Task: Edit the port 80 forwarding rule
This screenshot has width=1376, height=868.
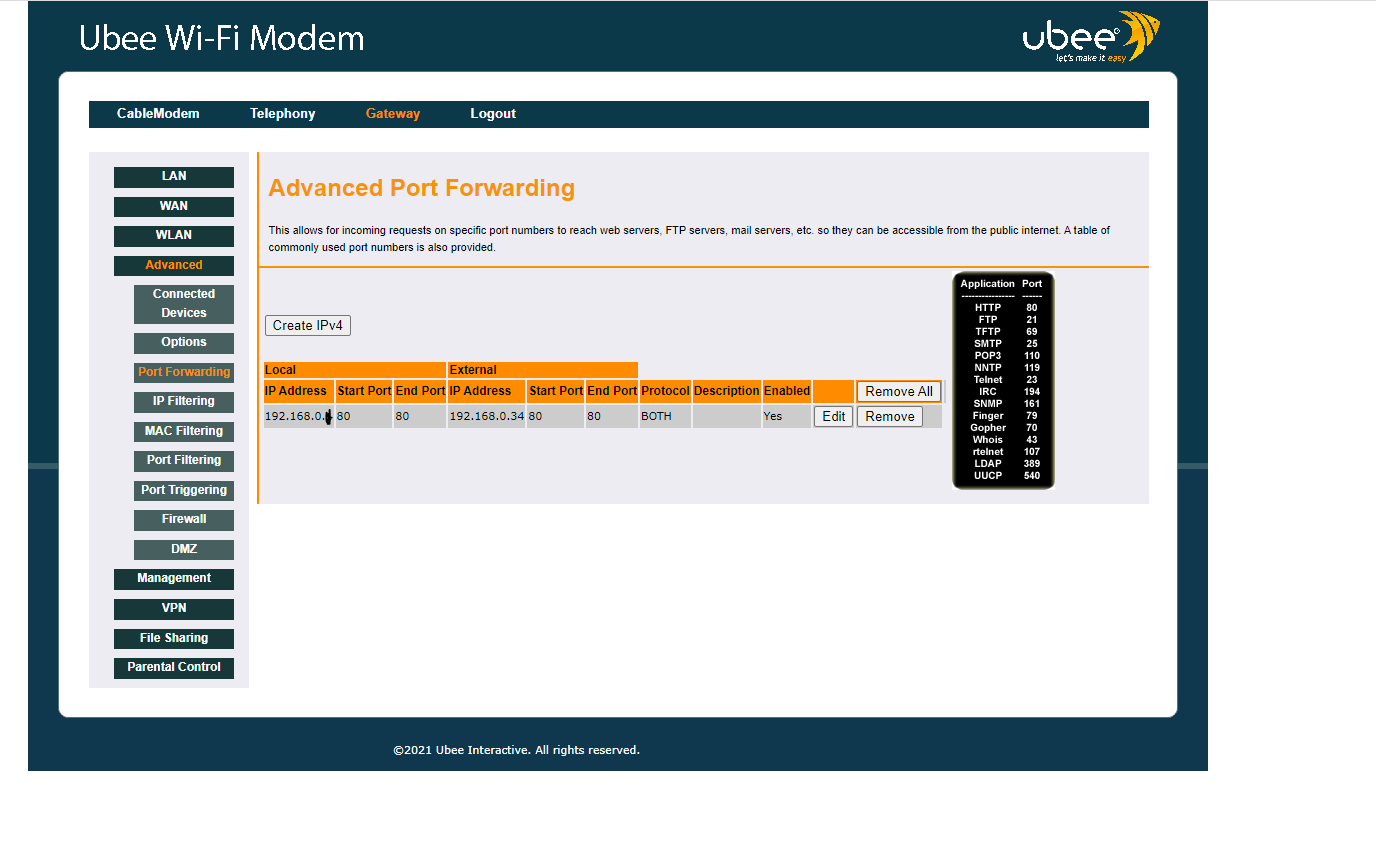Action: (834, 417)
